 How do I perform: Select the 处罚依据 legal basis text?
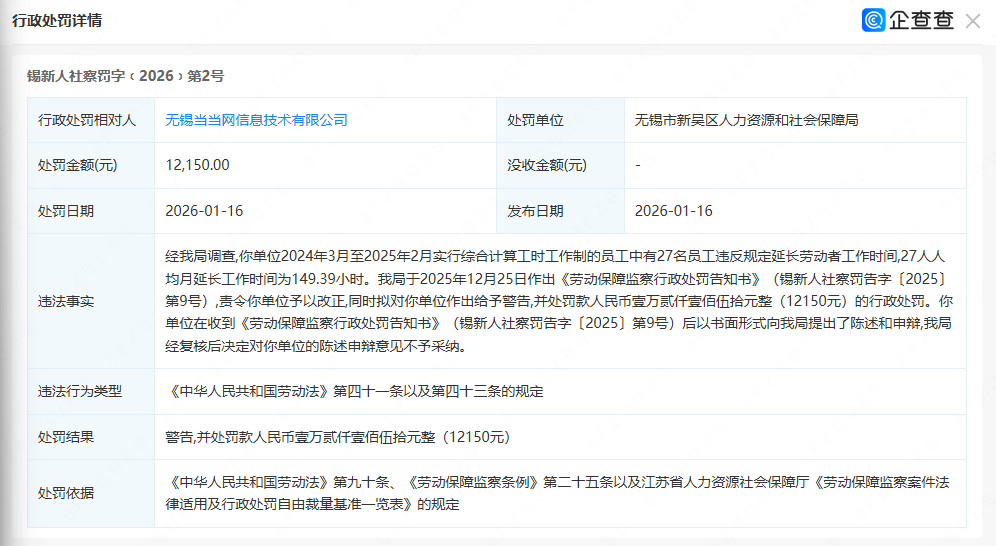click(560, 493)
